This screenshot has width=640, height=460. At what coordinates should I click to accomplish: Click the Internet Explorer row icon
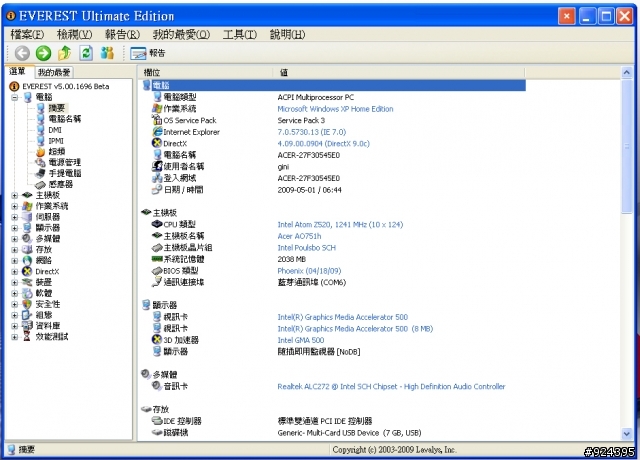(x=157, y=132)
